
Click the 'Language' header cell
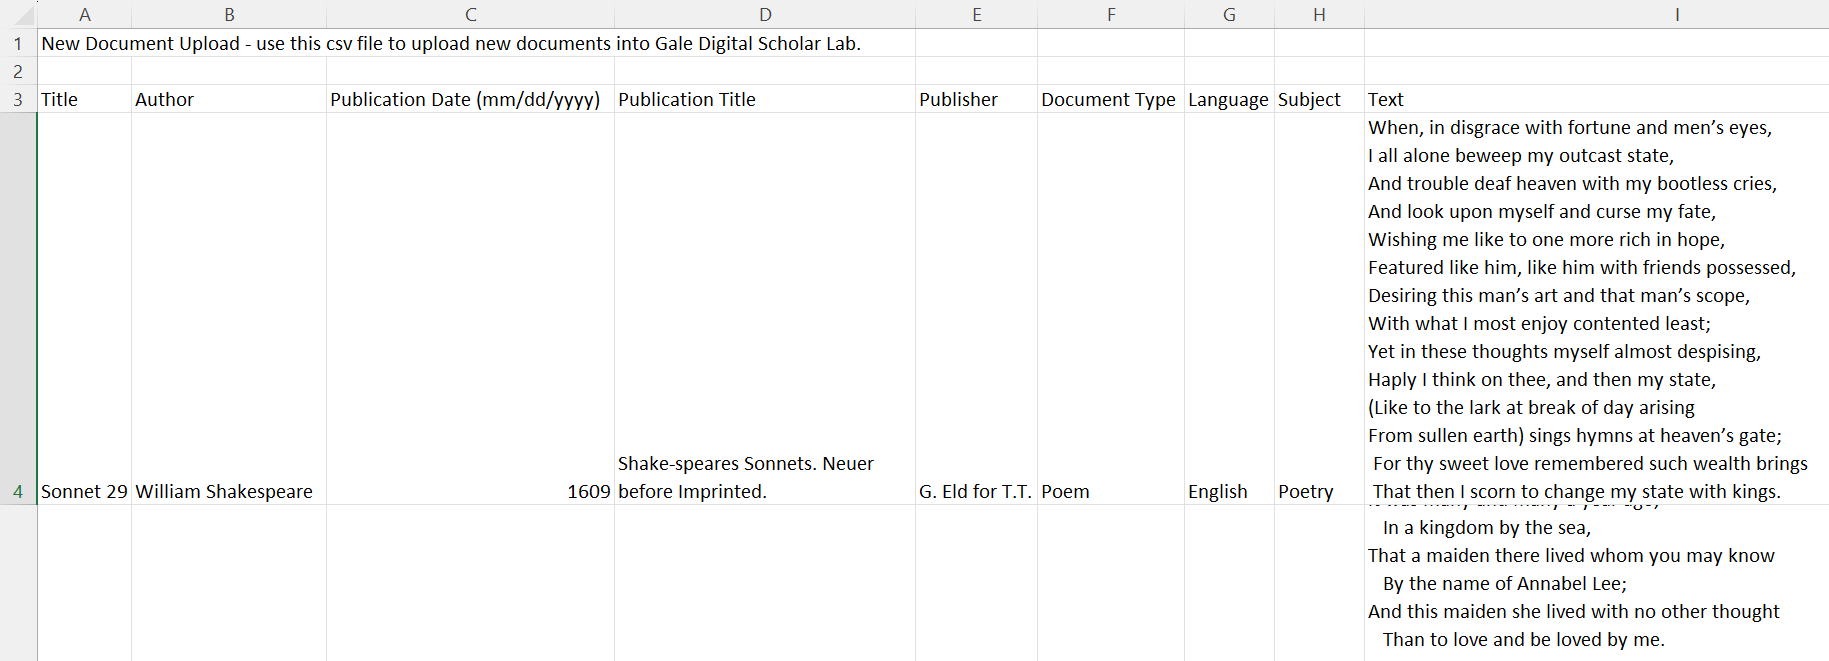pyautogui.click(x=1229, y=99)
